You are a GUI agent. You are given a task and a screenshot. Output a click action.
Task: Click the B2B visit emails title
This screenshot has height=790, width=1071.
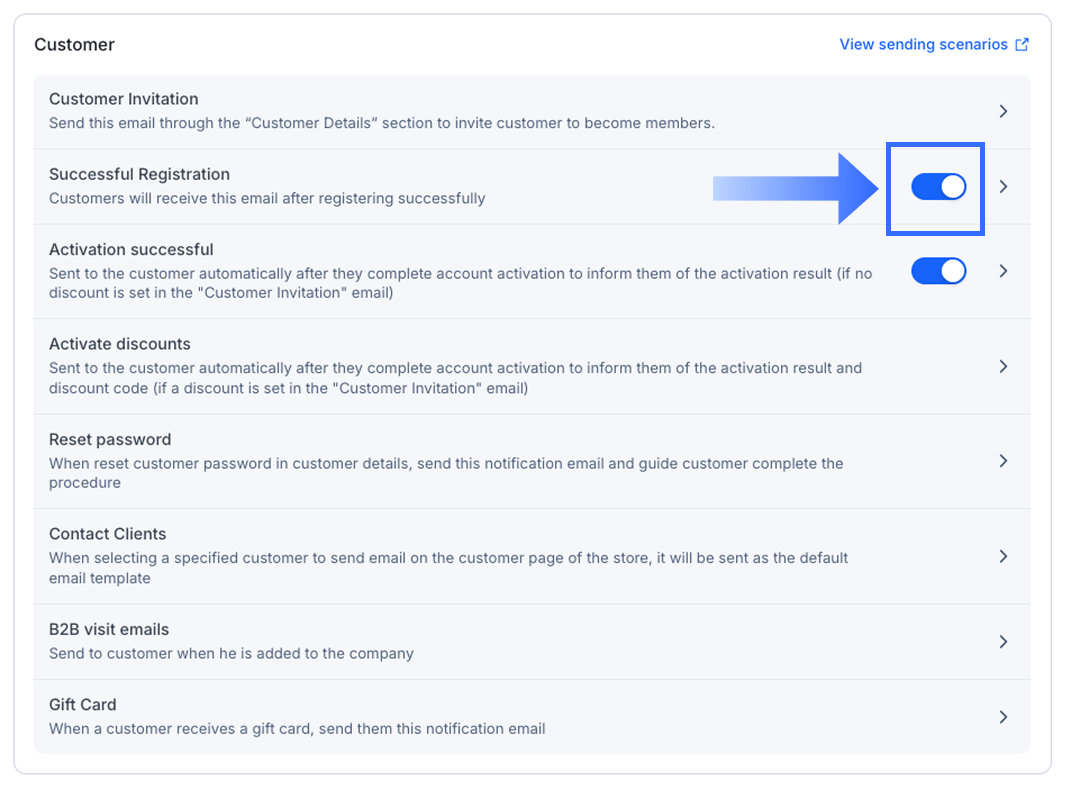click(x=109, y=630)
